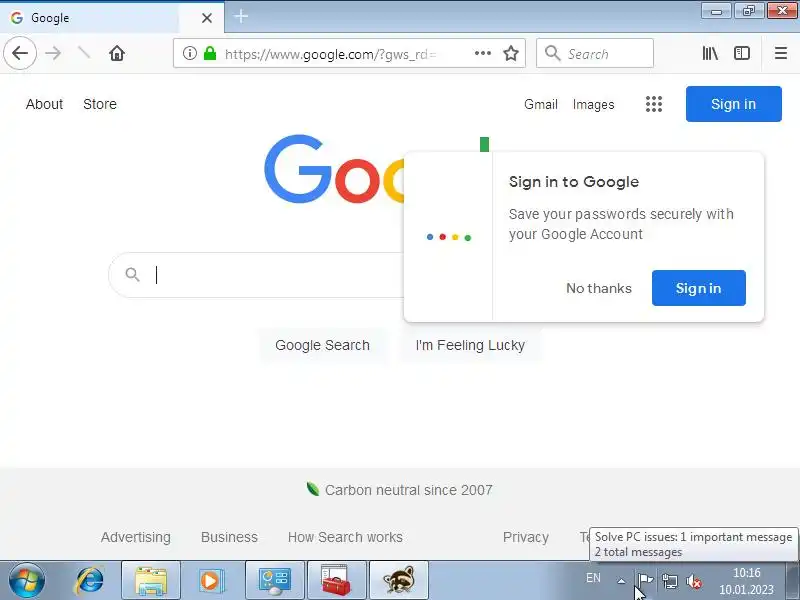
Task: Open a new tab with the plus icon
Action: (x=241, y=17)
